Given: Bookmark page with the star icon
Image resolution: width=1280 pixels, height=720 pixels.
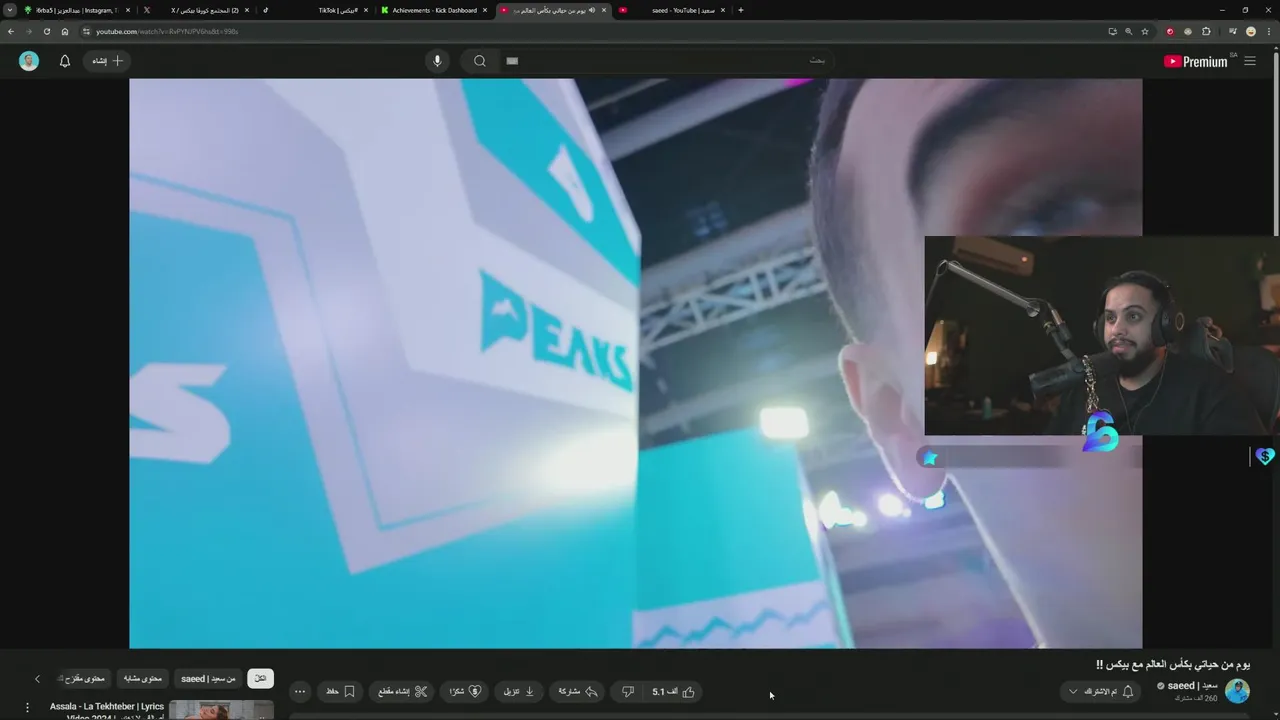Looking at the screenshot, I should (x=1145, y=31).
